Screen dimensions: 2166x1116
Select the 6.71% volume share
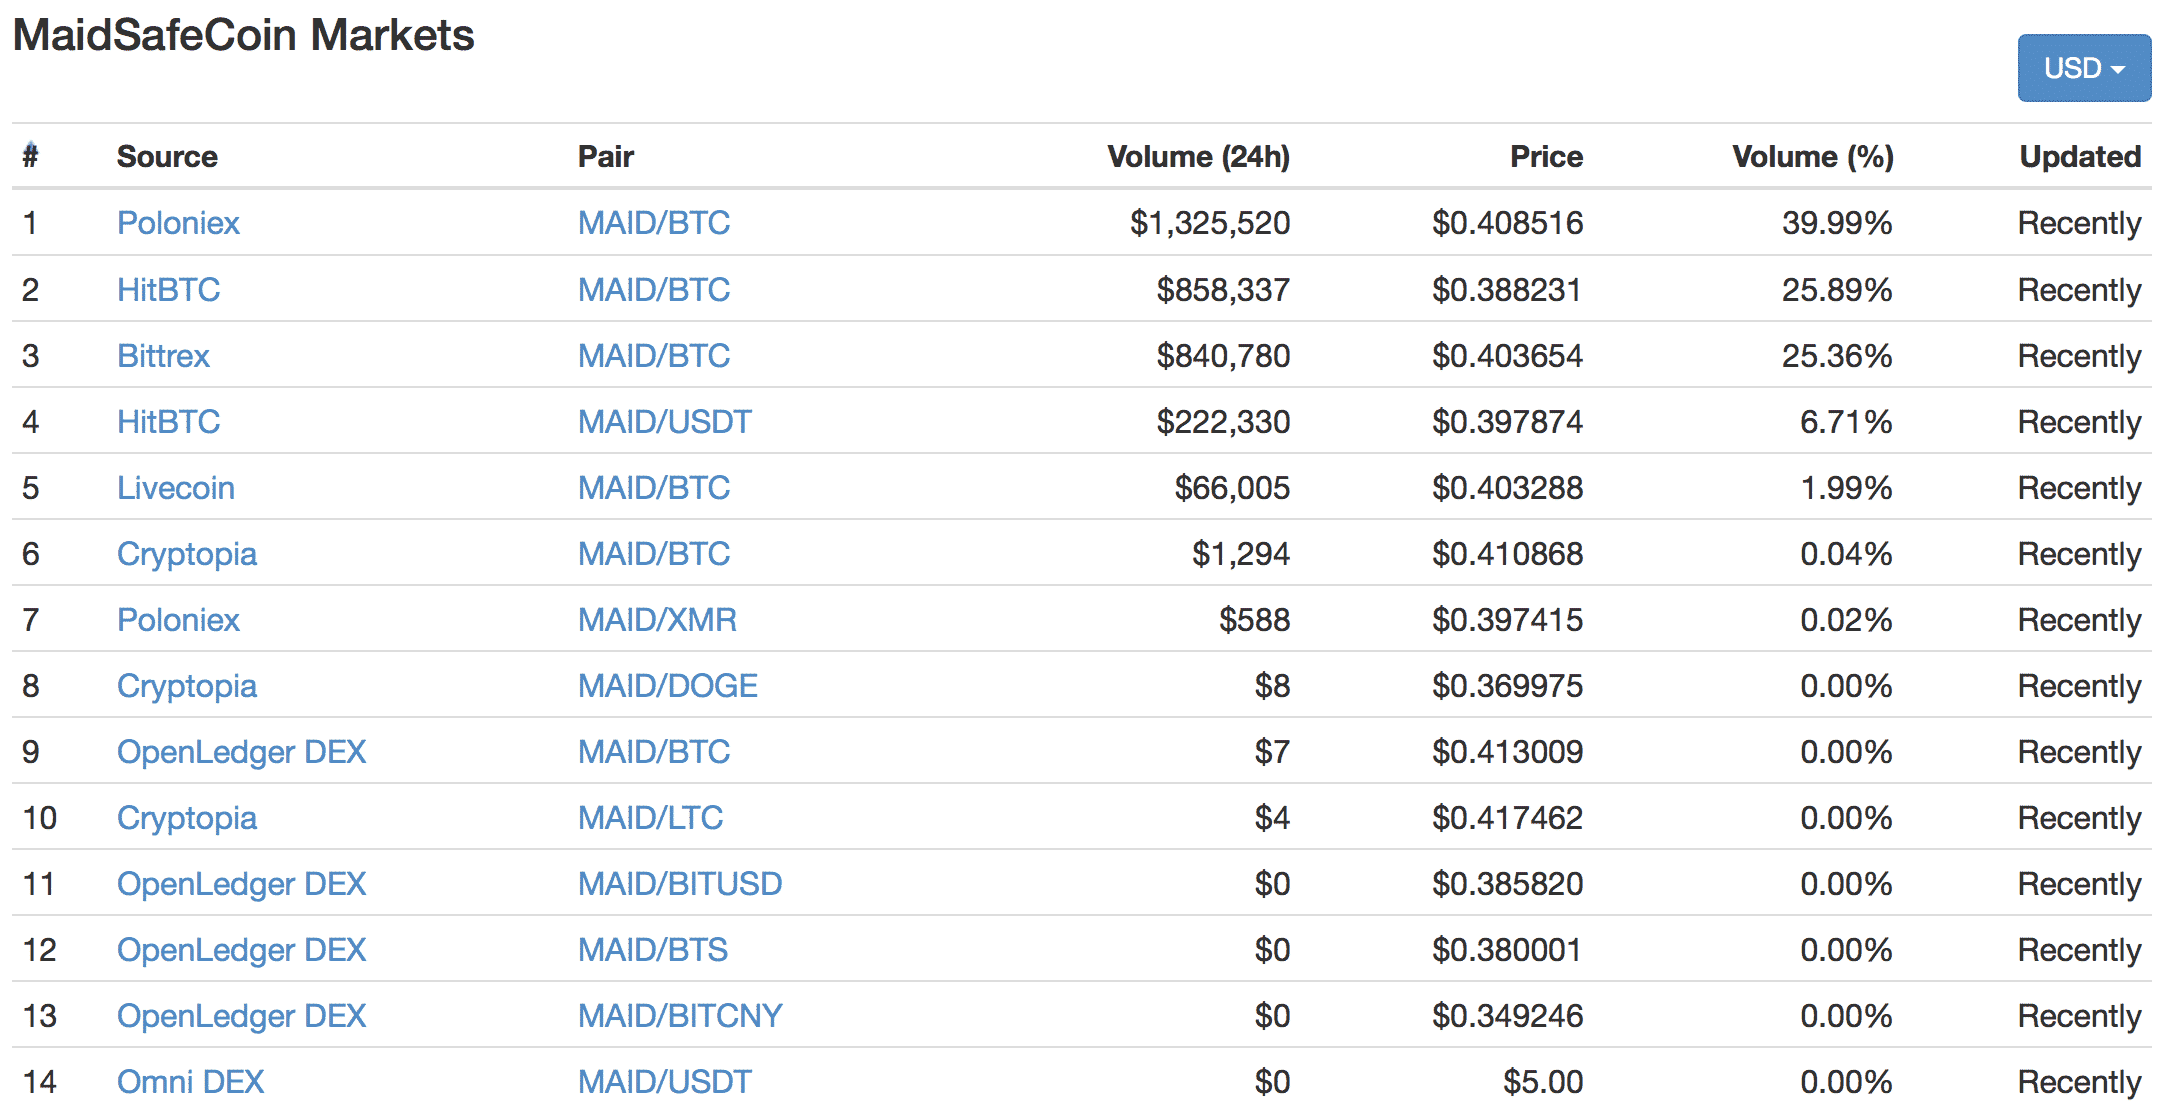tap(1846, 421)
